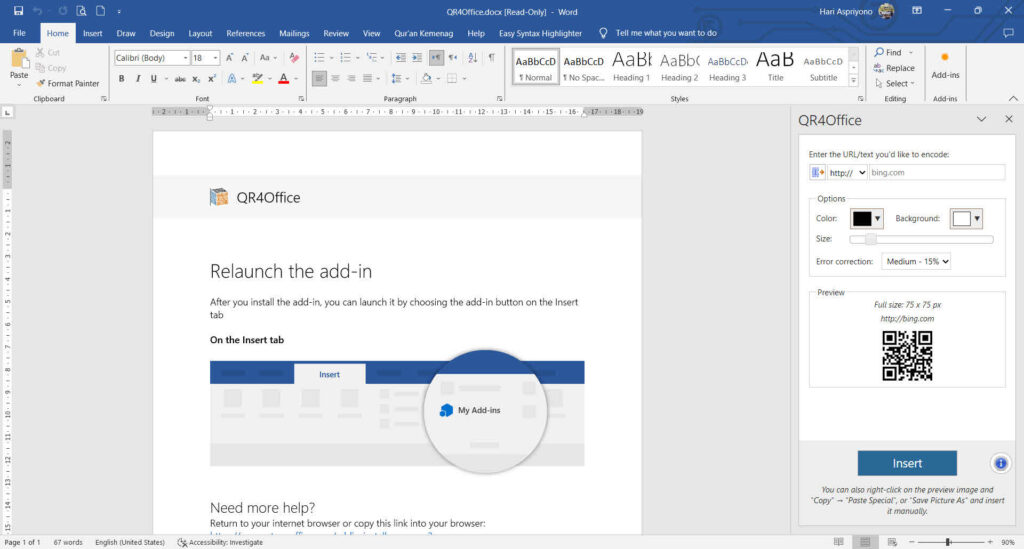Open the black QR Color swatch picker
This screenshot has height=549, width=1024.
866,219
